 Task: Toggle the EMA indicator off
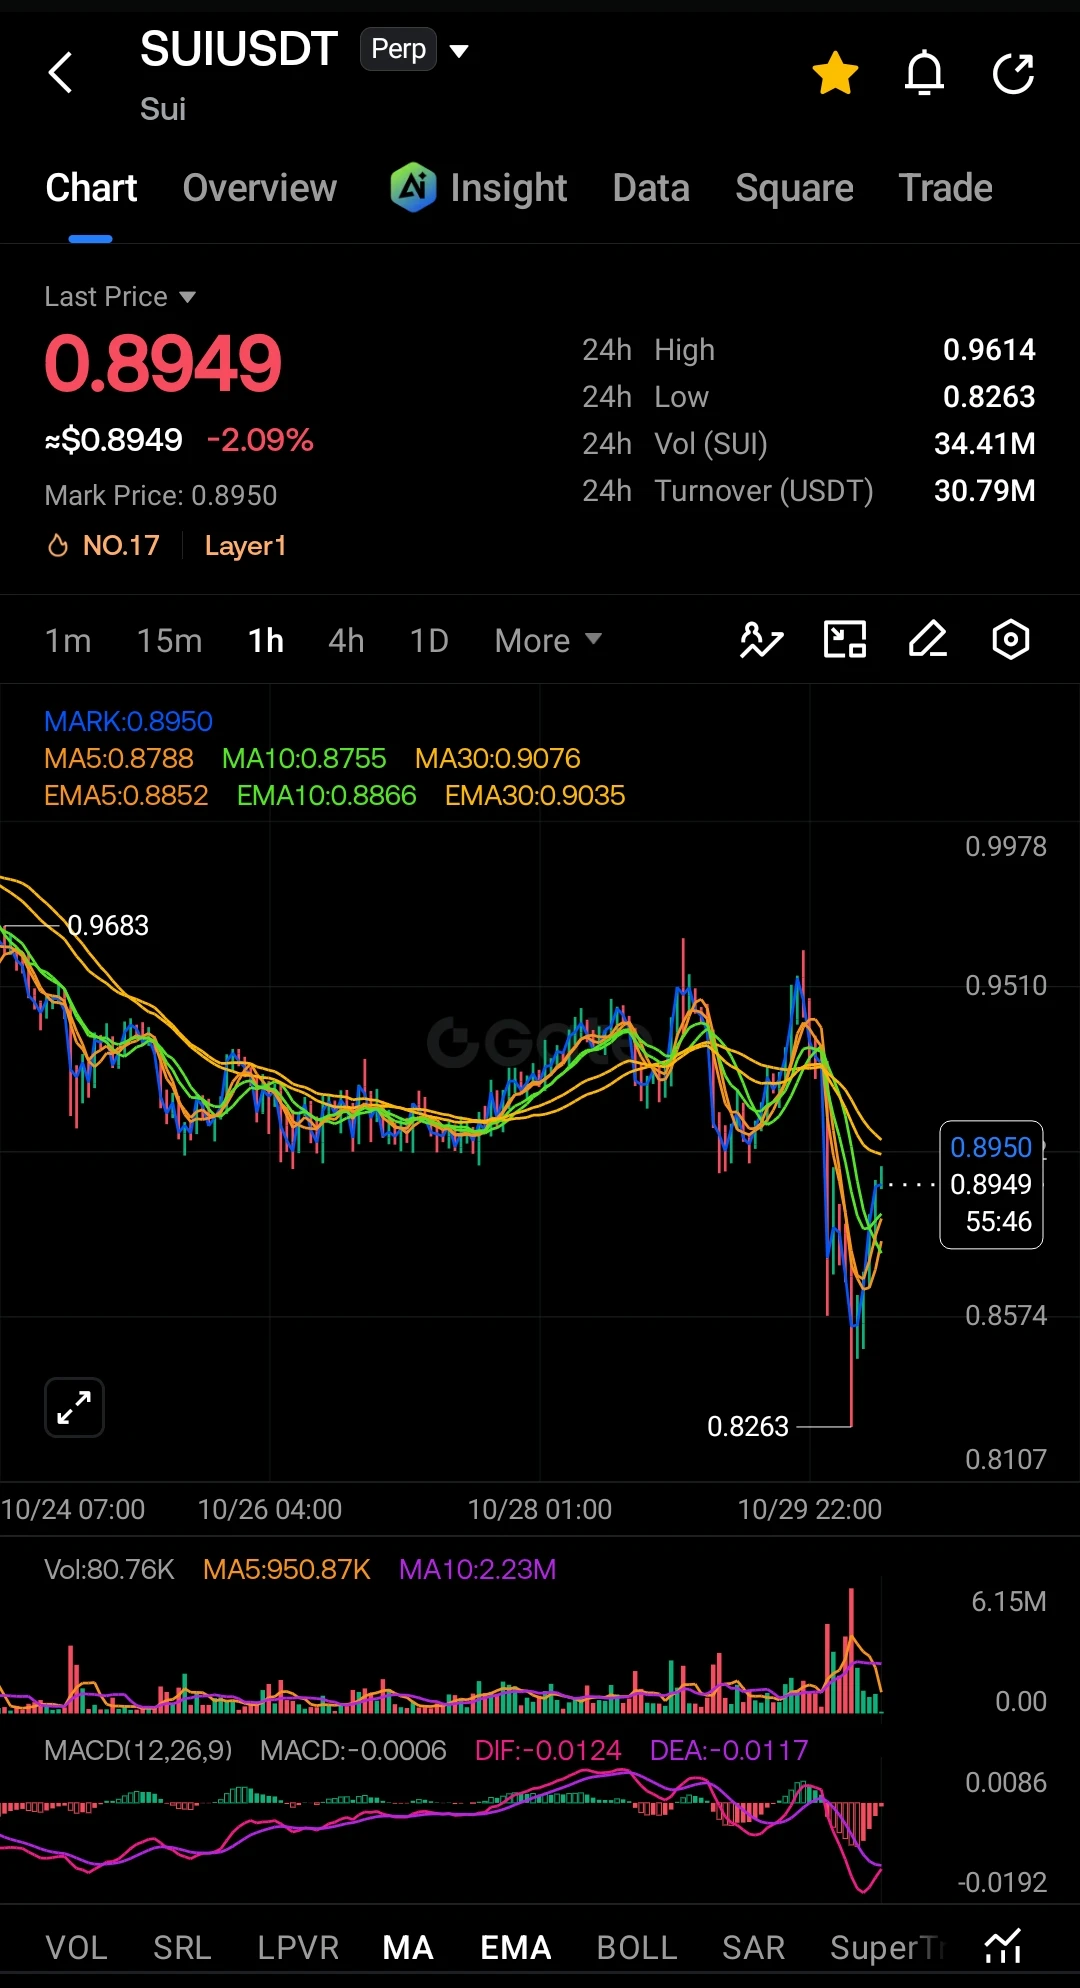coord(516,1948)
